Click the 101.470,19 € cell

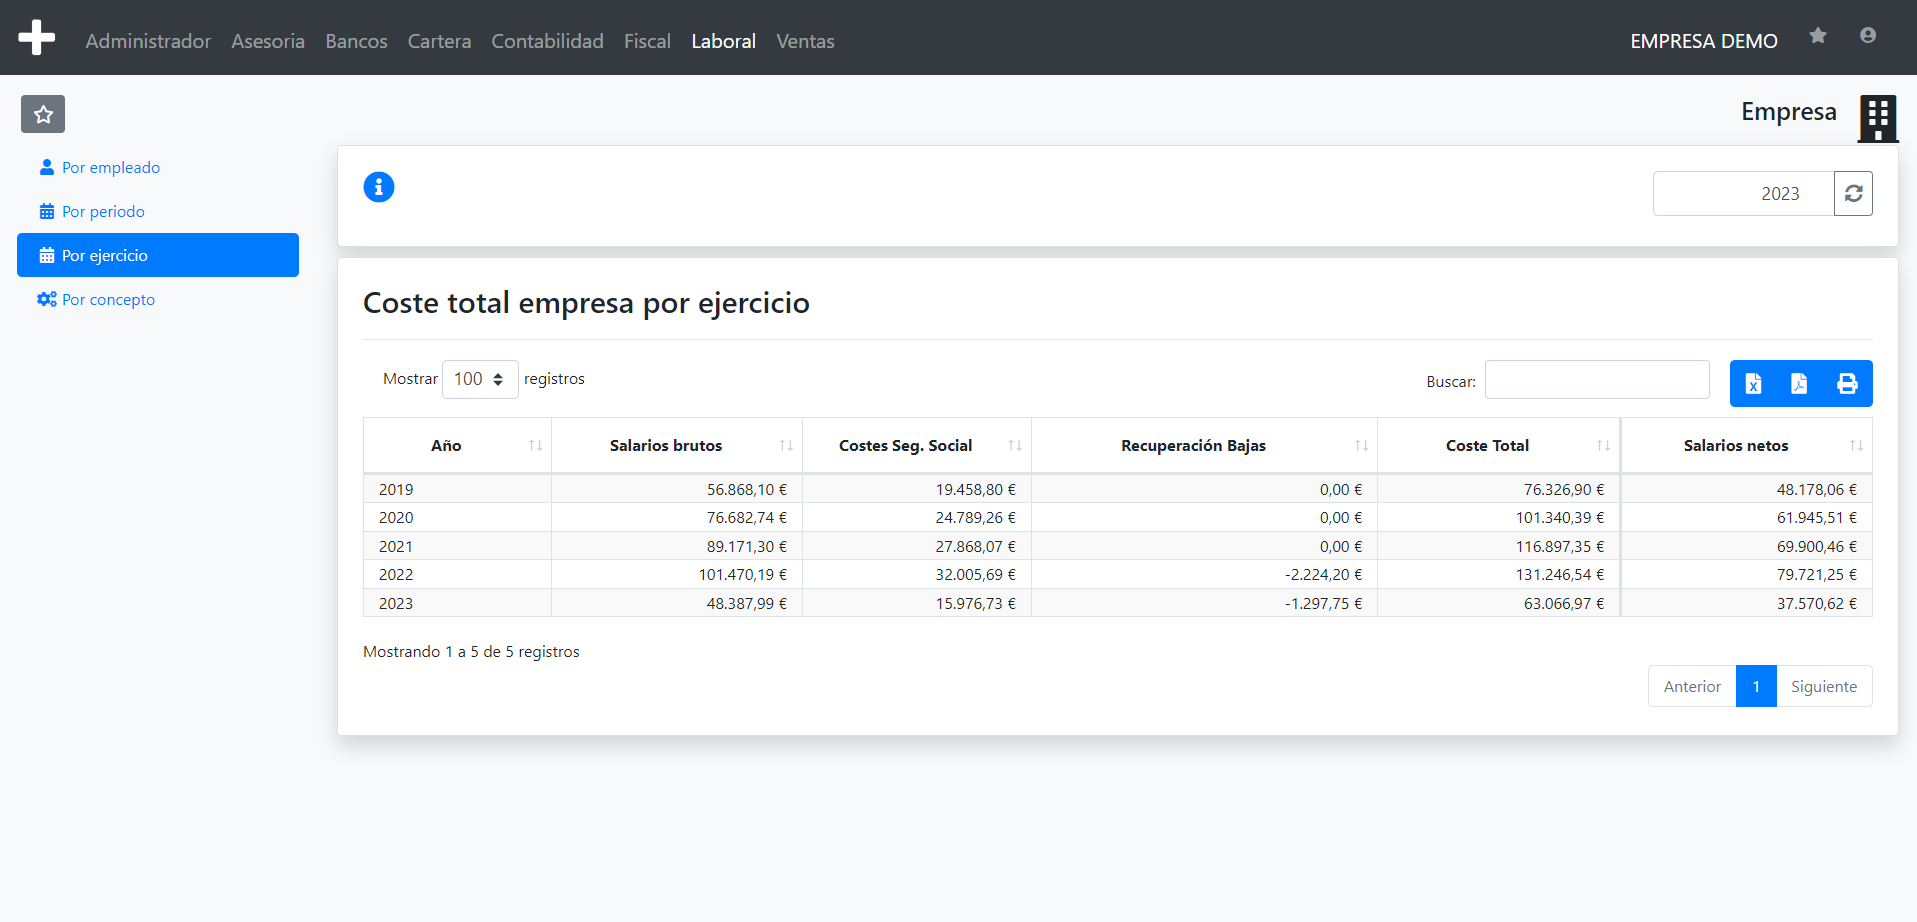pos(677,574)
